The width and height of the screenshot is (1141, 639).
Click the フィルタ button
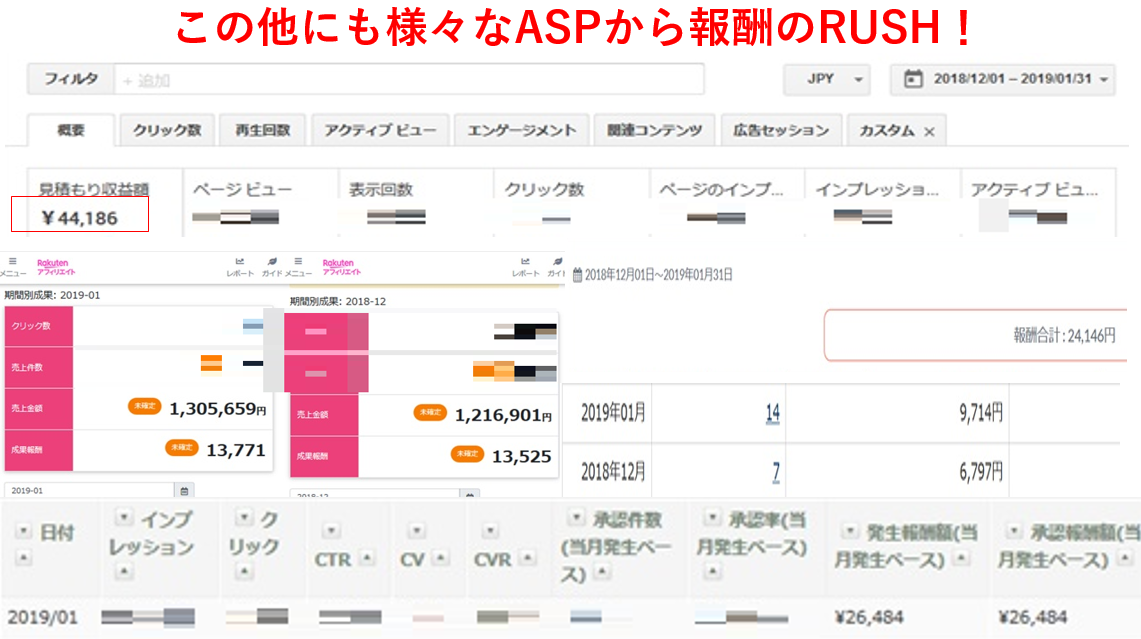point(69,79)
